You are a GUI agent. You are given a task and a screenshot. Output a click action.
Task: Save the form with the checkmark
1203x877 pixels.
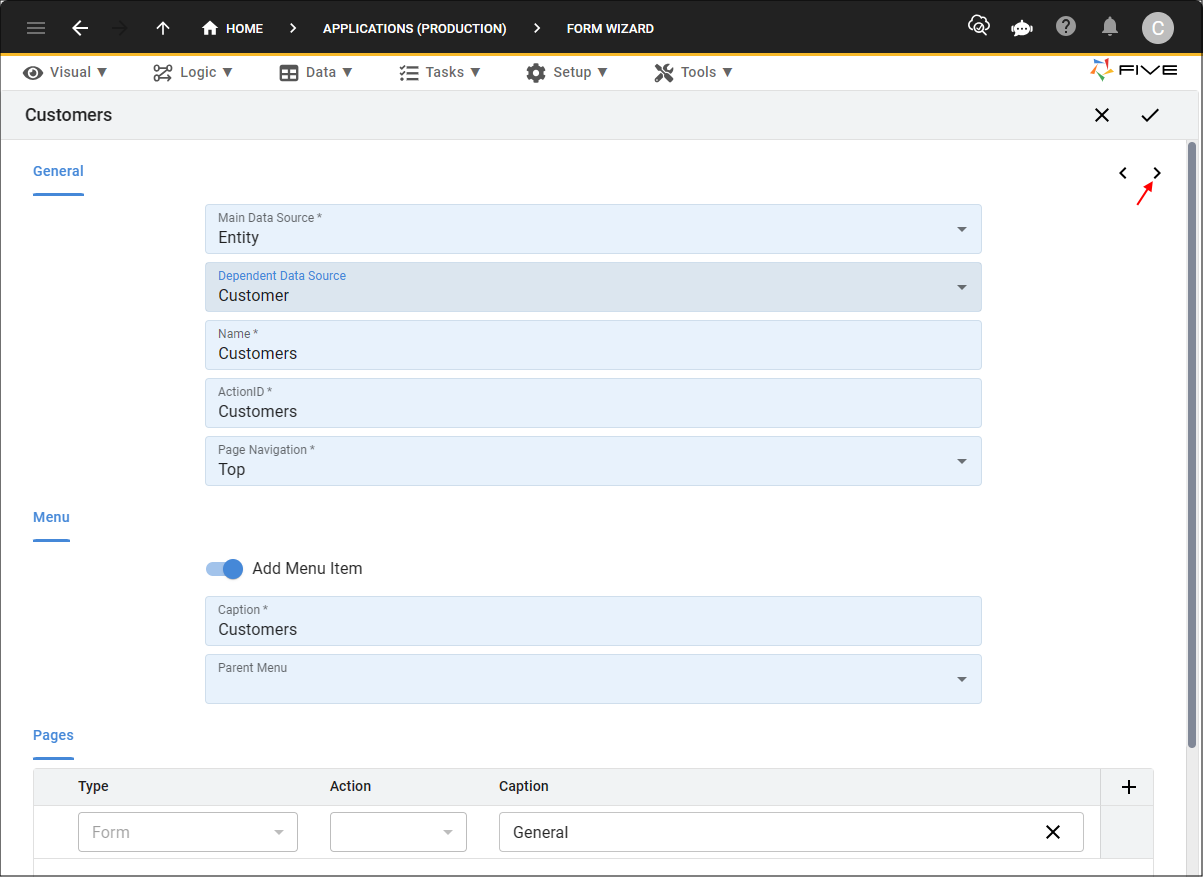[x=1150, y=115]
